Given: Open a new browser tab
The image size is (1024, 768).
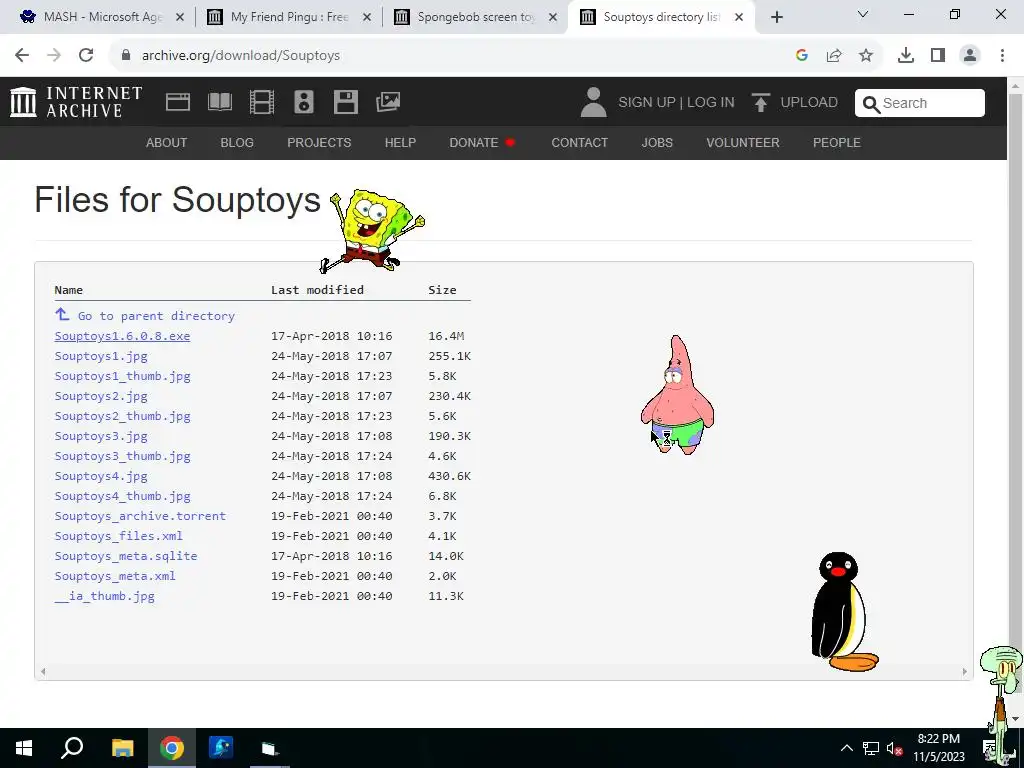Looking at the screenshot, I should [776, 17].
